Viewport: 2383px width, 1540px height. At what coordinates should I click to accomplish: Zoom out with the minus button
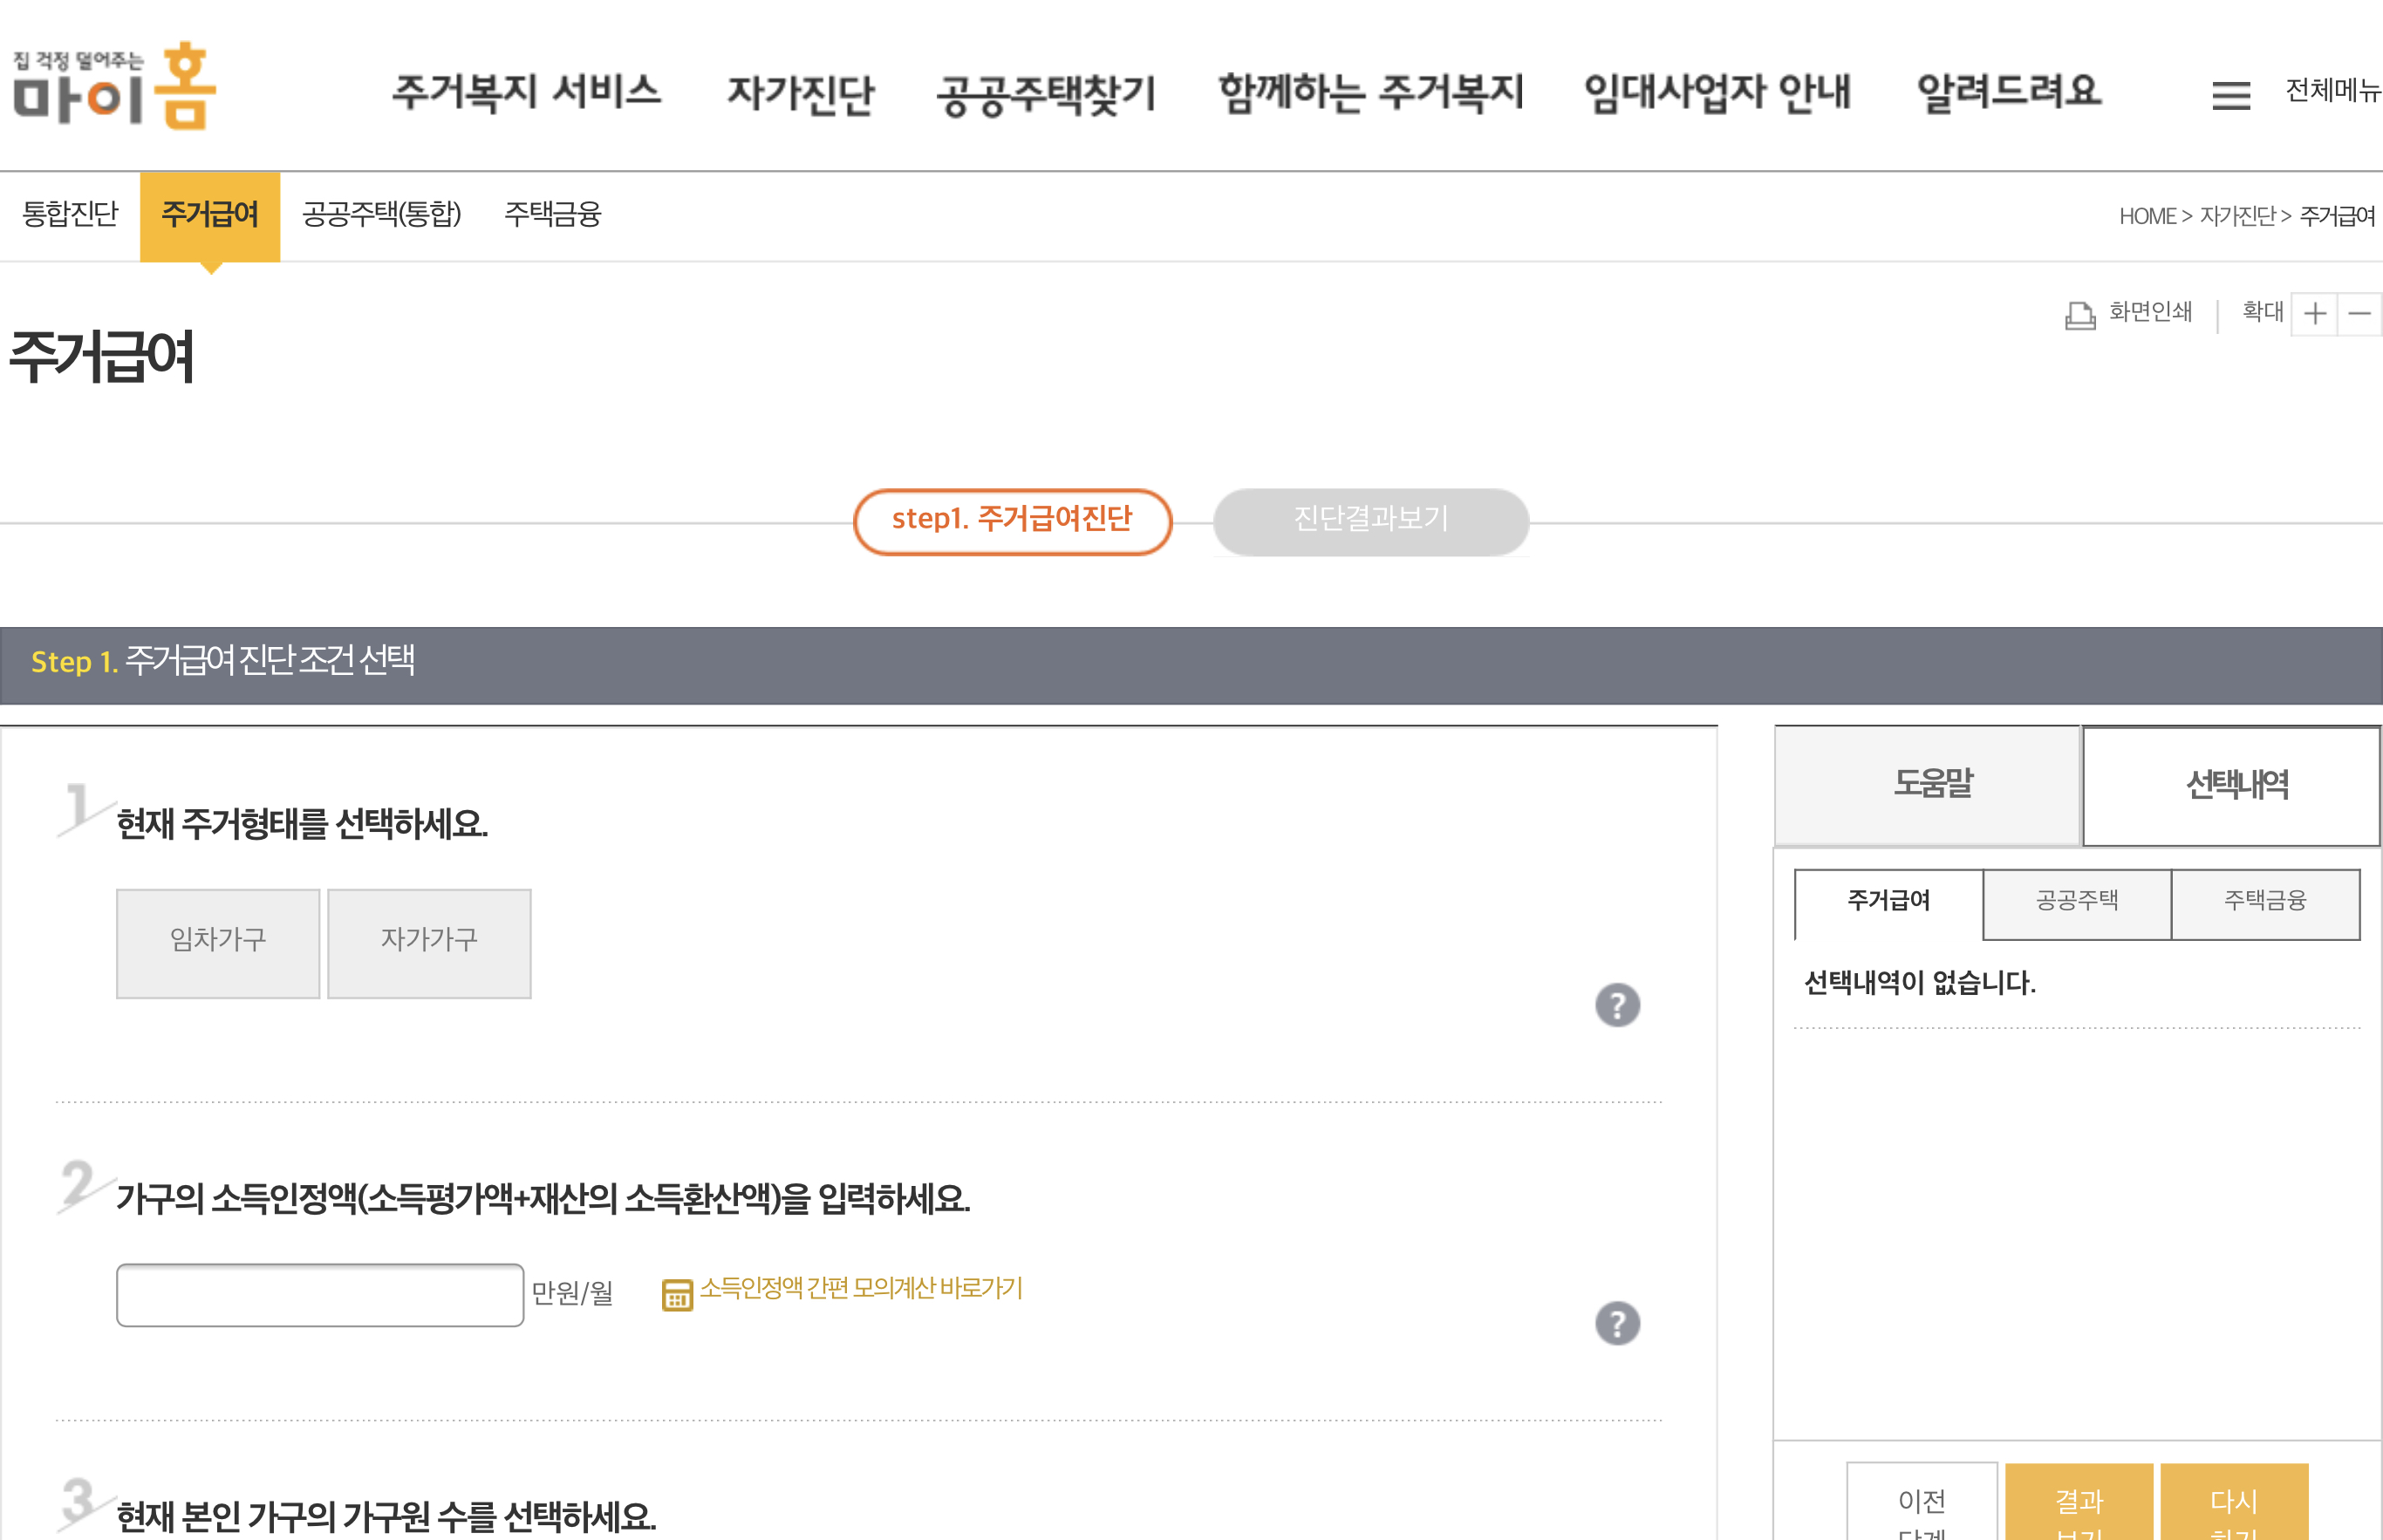(x=2359, y=314)
